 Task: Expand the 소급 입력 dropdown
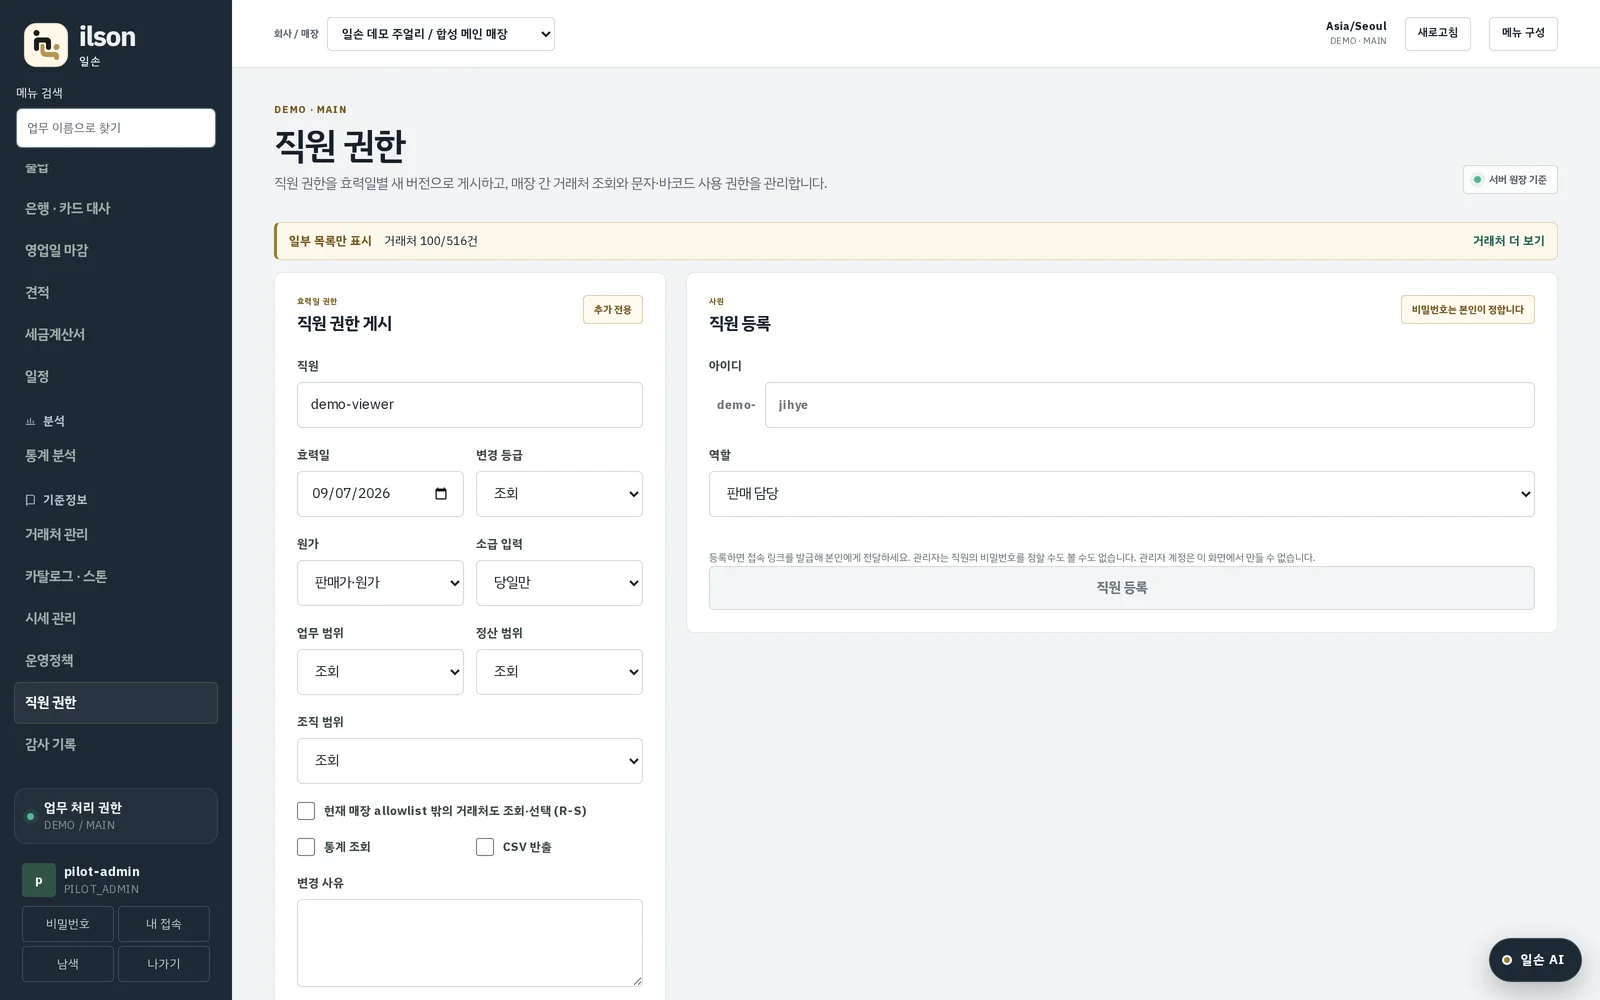pyautogui.click(x=559, y=583)
